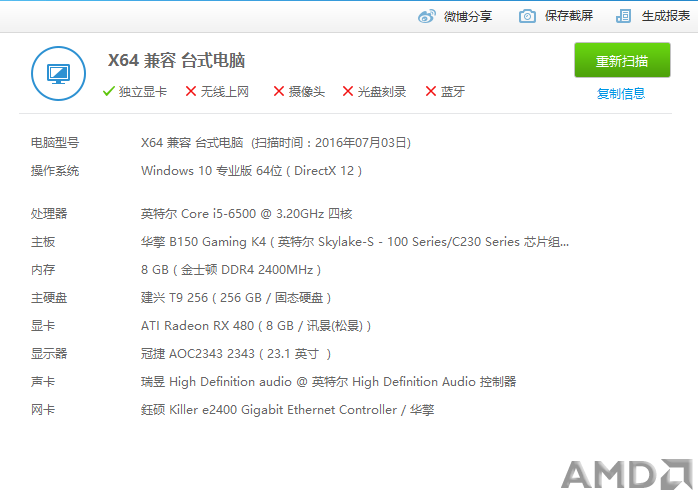Click the 8 GB 金士顿 DDR4 value
Screen dimensions: 698x495
tap(231, 270)
